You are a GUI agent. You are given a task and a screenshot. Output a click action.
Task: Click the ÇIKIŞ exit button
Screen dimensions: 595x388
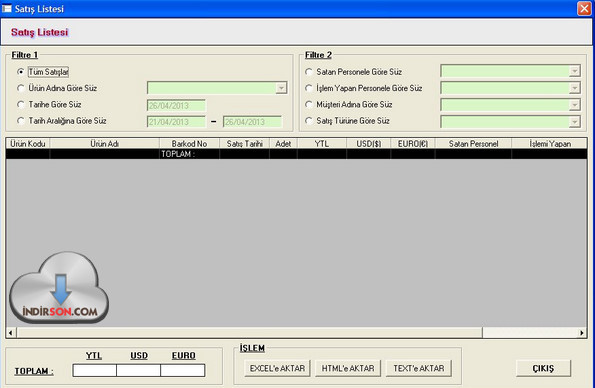[543, 368]
